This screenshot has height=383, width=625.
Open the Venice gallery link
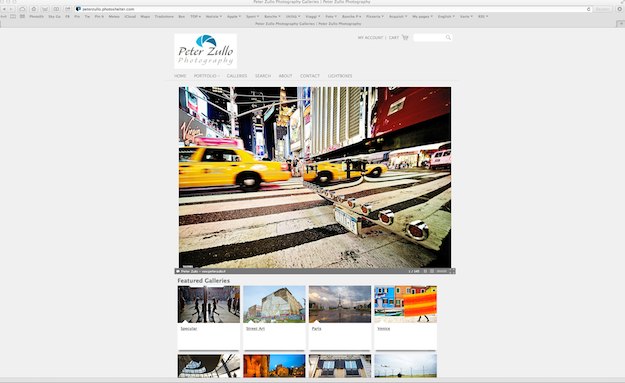383,329
